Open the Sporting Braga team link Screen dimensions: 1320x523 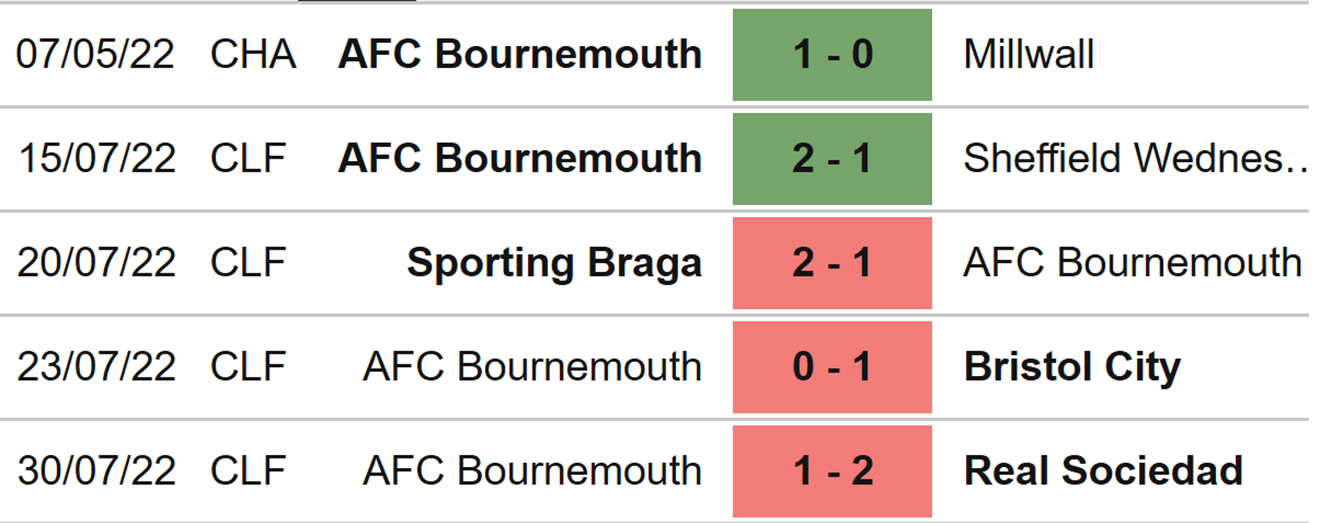554,263
